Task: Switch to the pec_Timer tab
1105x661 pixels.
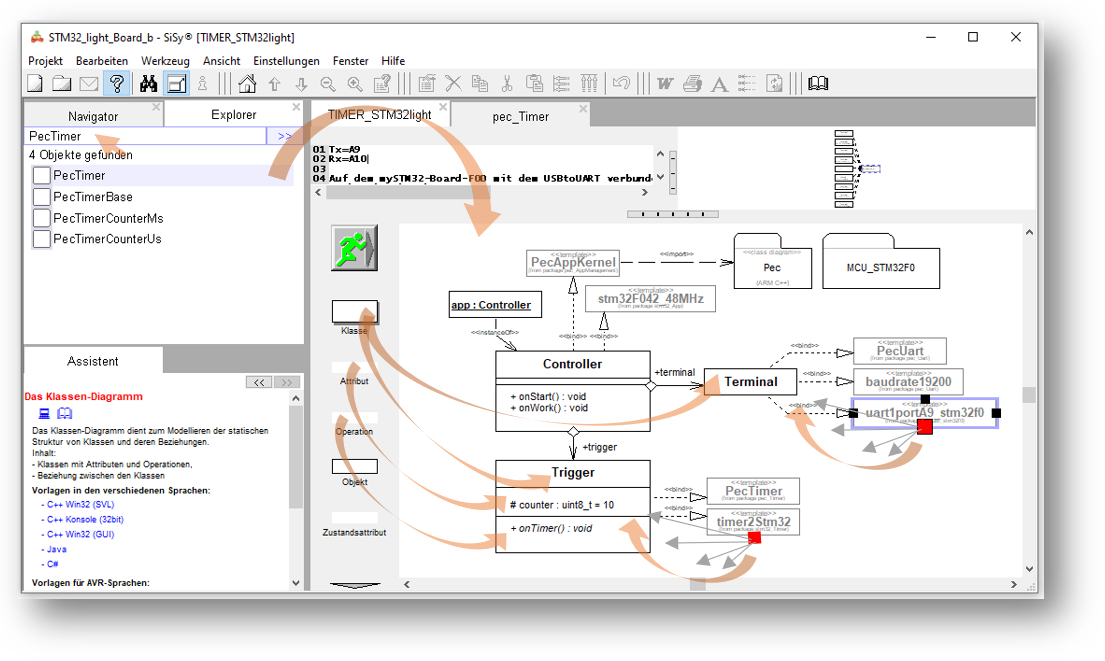Action: [x=520, y=117]
